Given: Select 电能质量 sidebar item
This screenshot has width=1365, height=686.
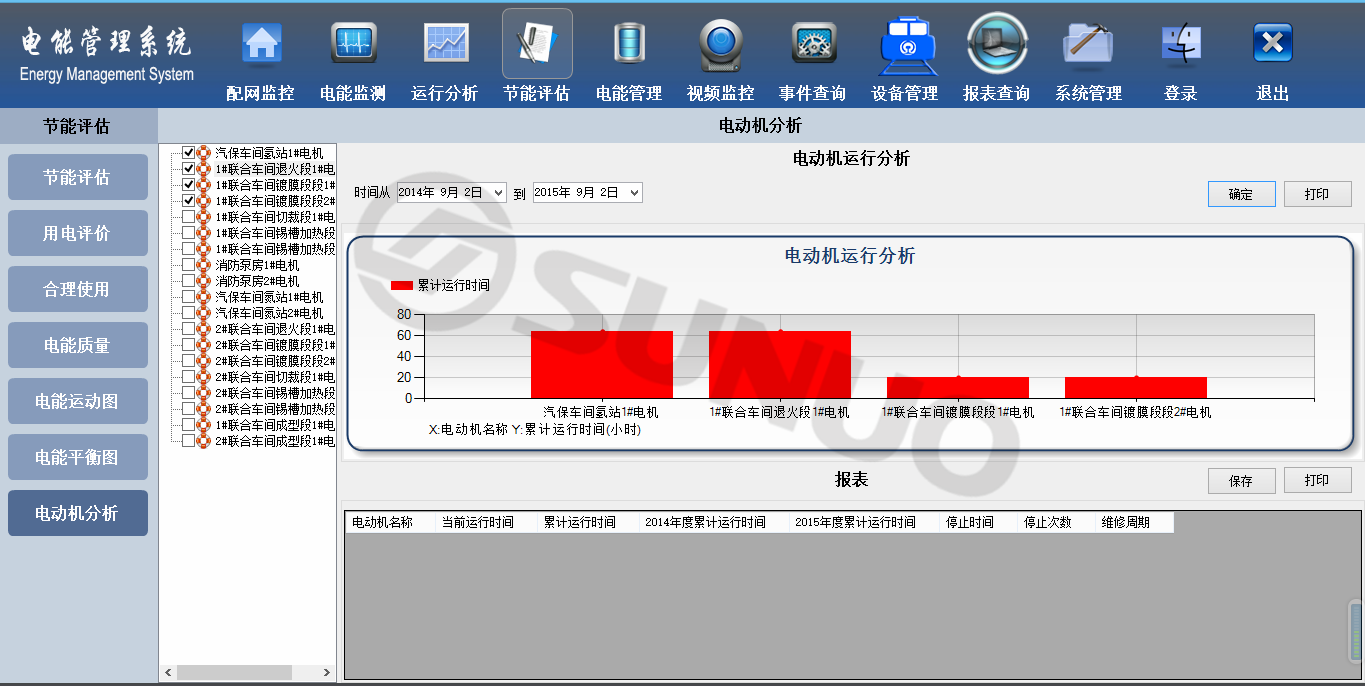Looking at the screenshot, I should tap(77, 345).
